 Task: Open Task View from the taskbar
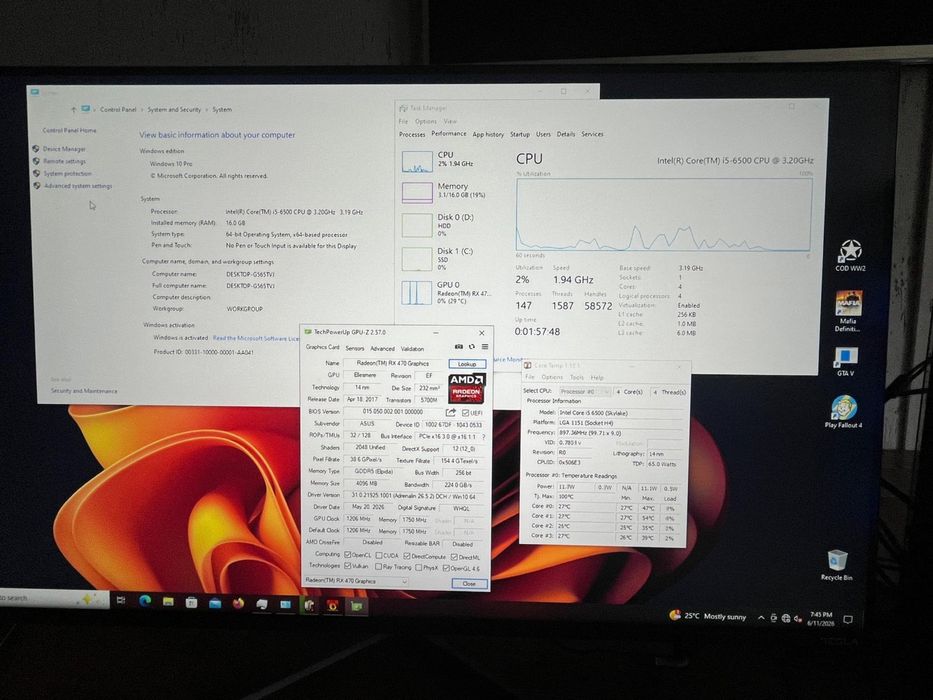[x=121, y=600]
